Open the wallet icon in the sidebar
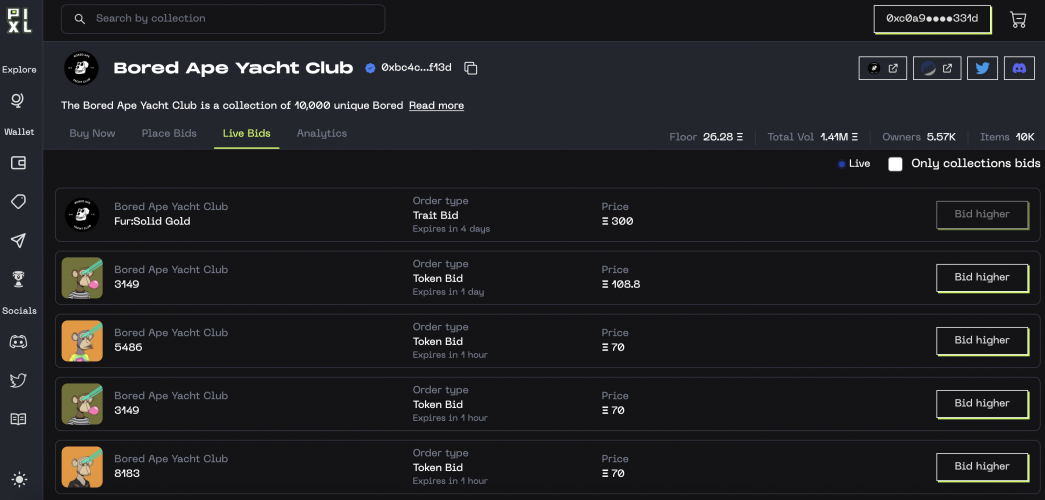1045x500 pixels. [18, 163]
